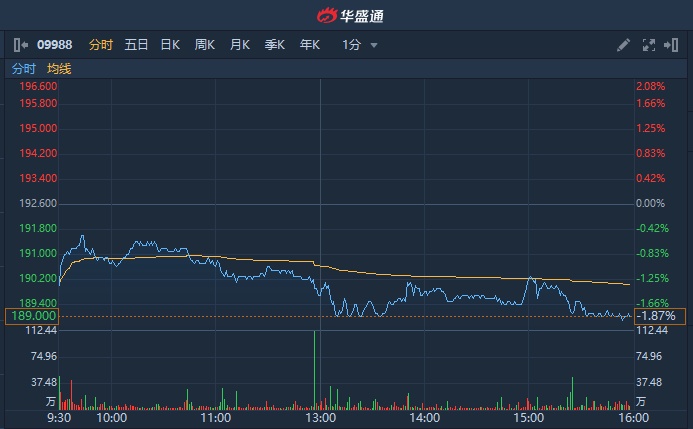Switch to the 年K tab
Image resolution: width=693 pixels, height=429 pixels.
click(x=309, y=45)
